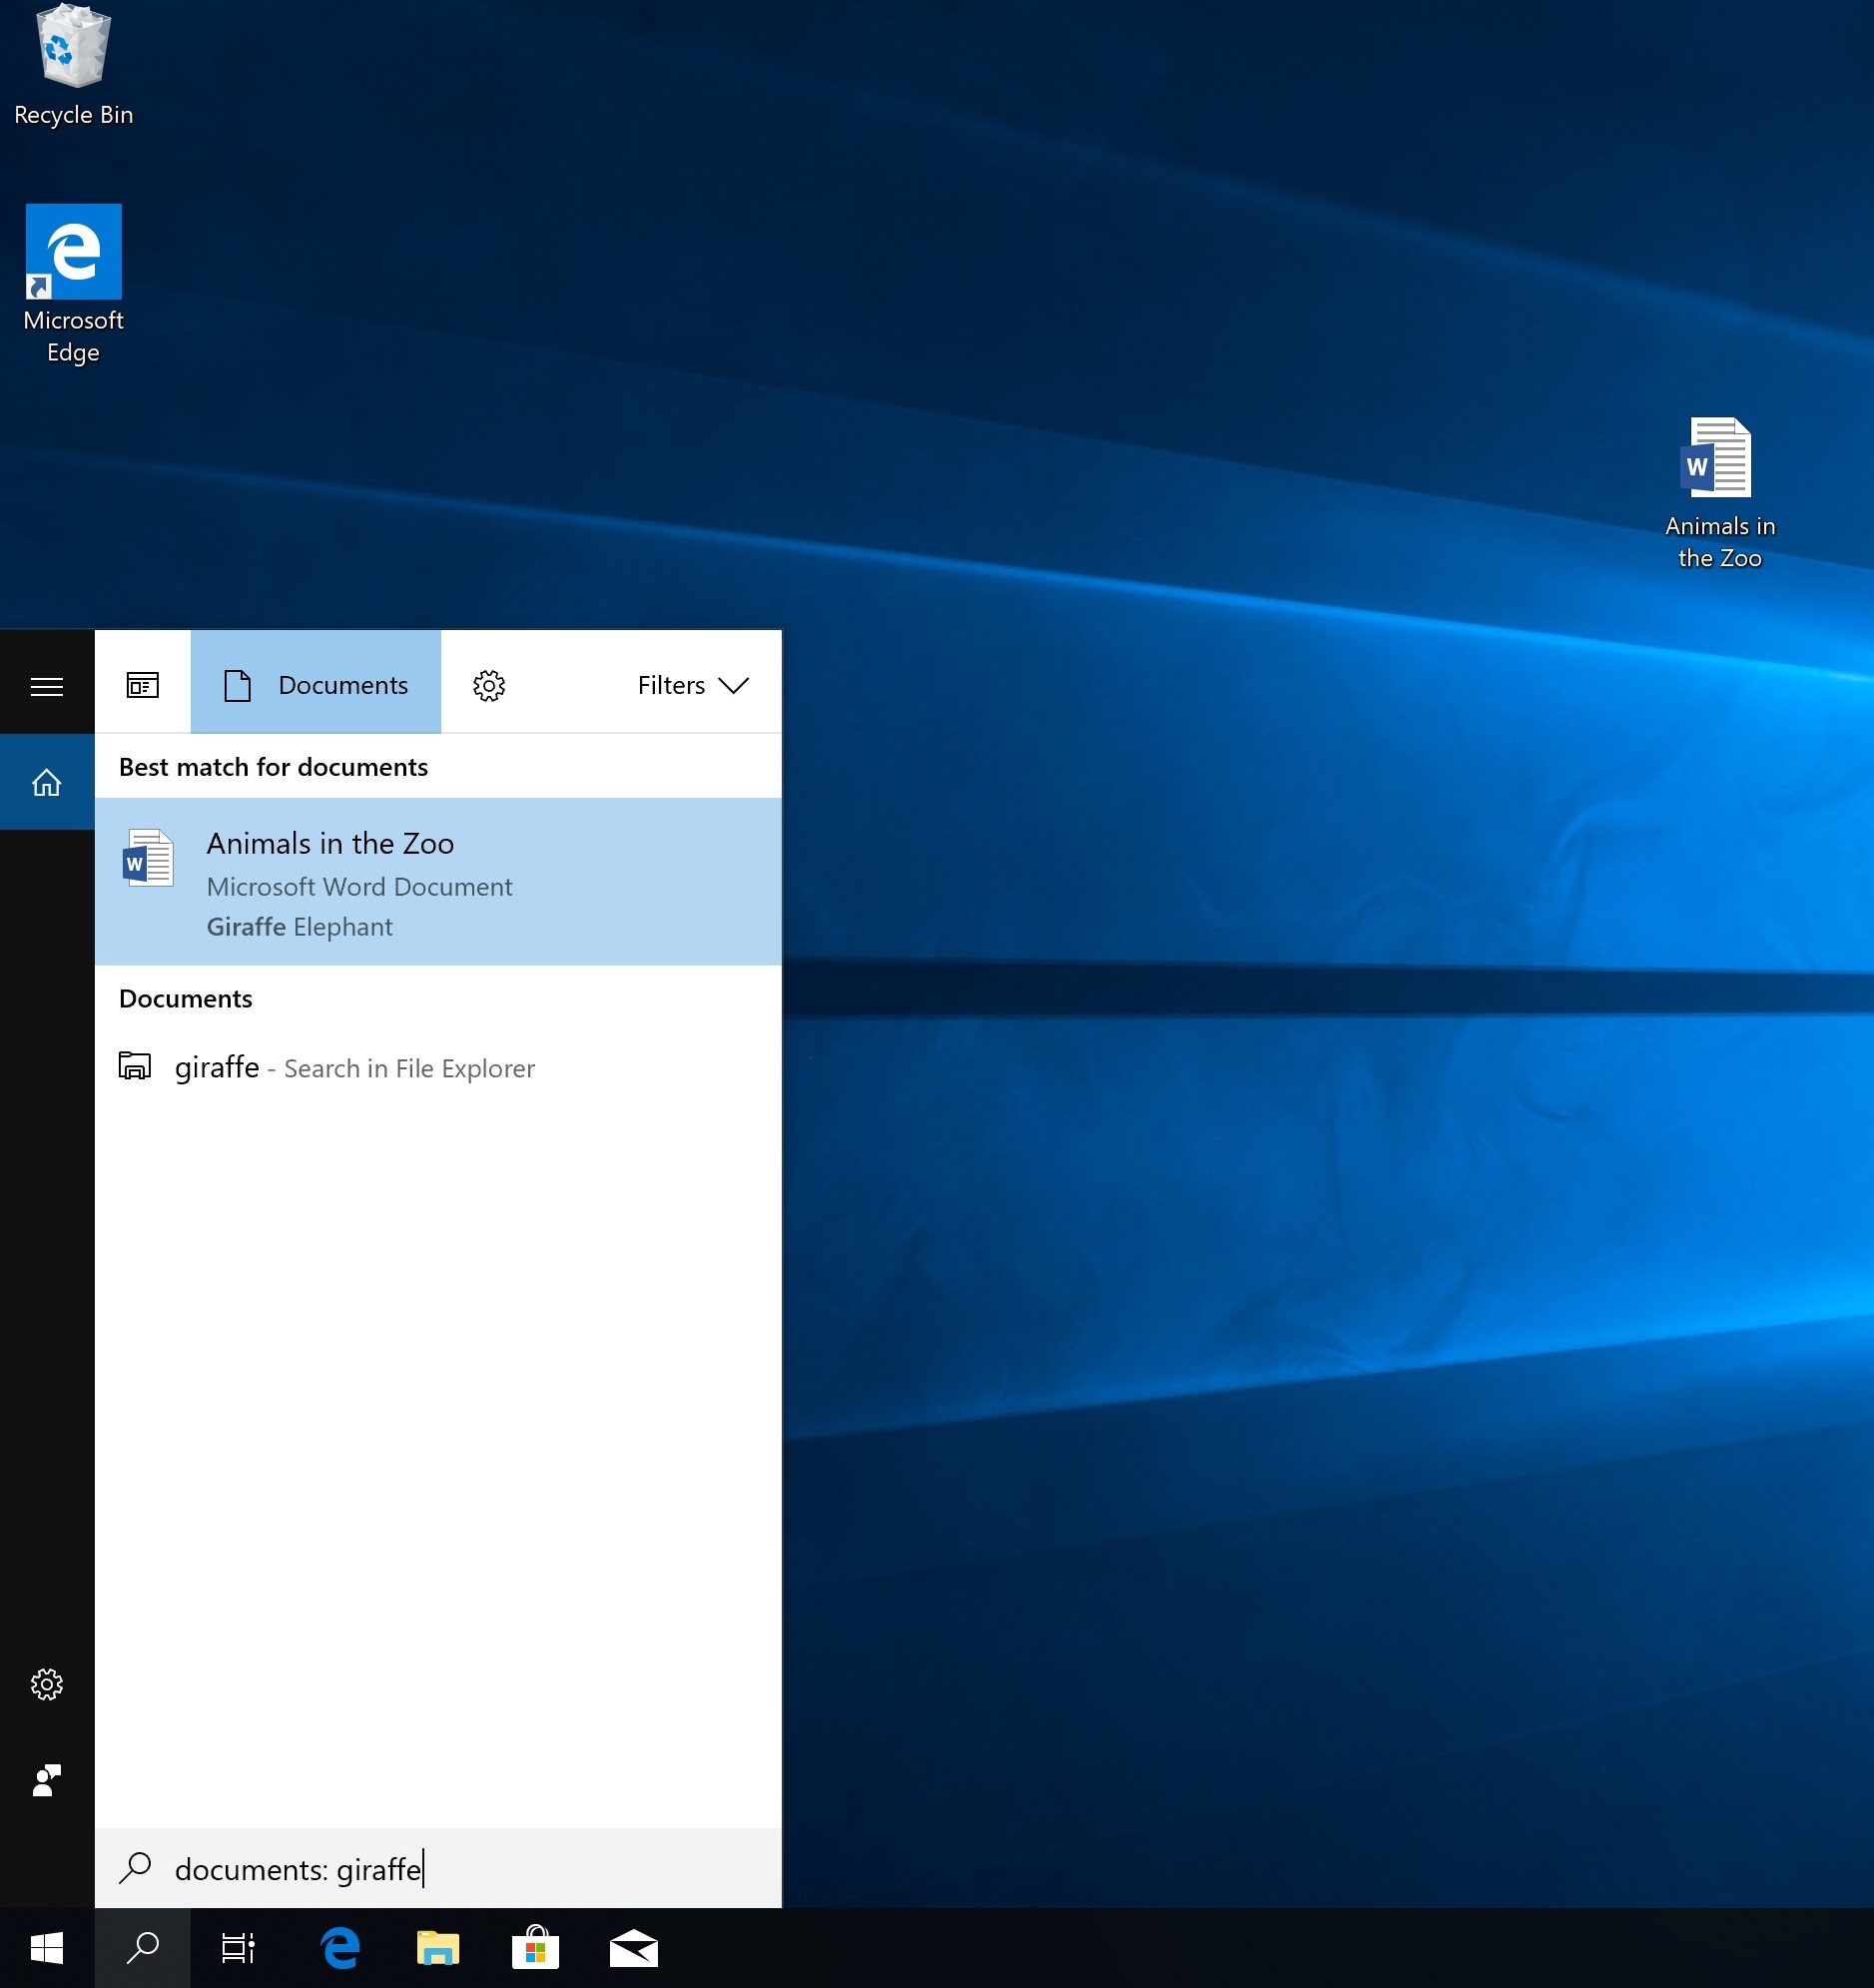Launch File Explorer from the taskbar
The width and height of the screenshot is (1874, 1988).
(438, 1947)
